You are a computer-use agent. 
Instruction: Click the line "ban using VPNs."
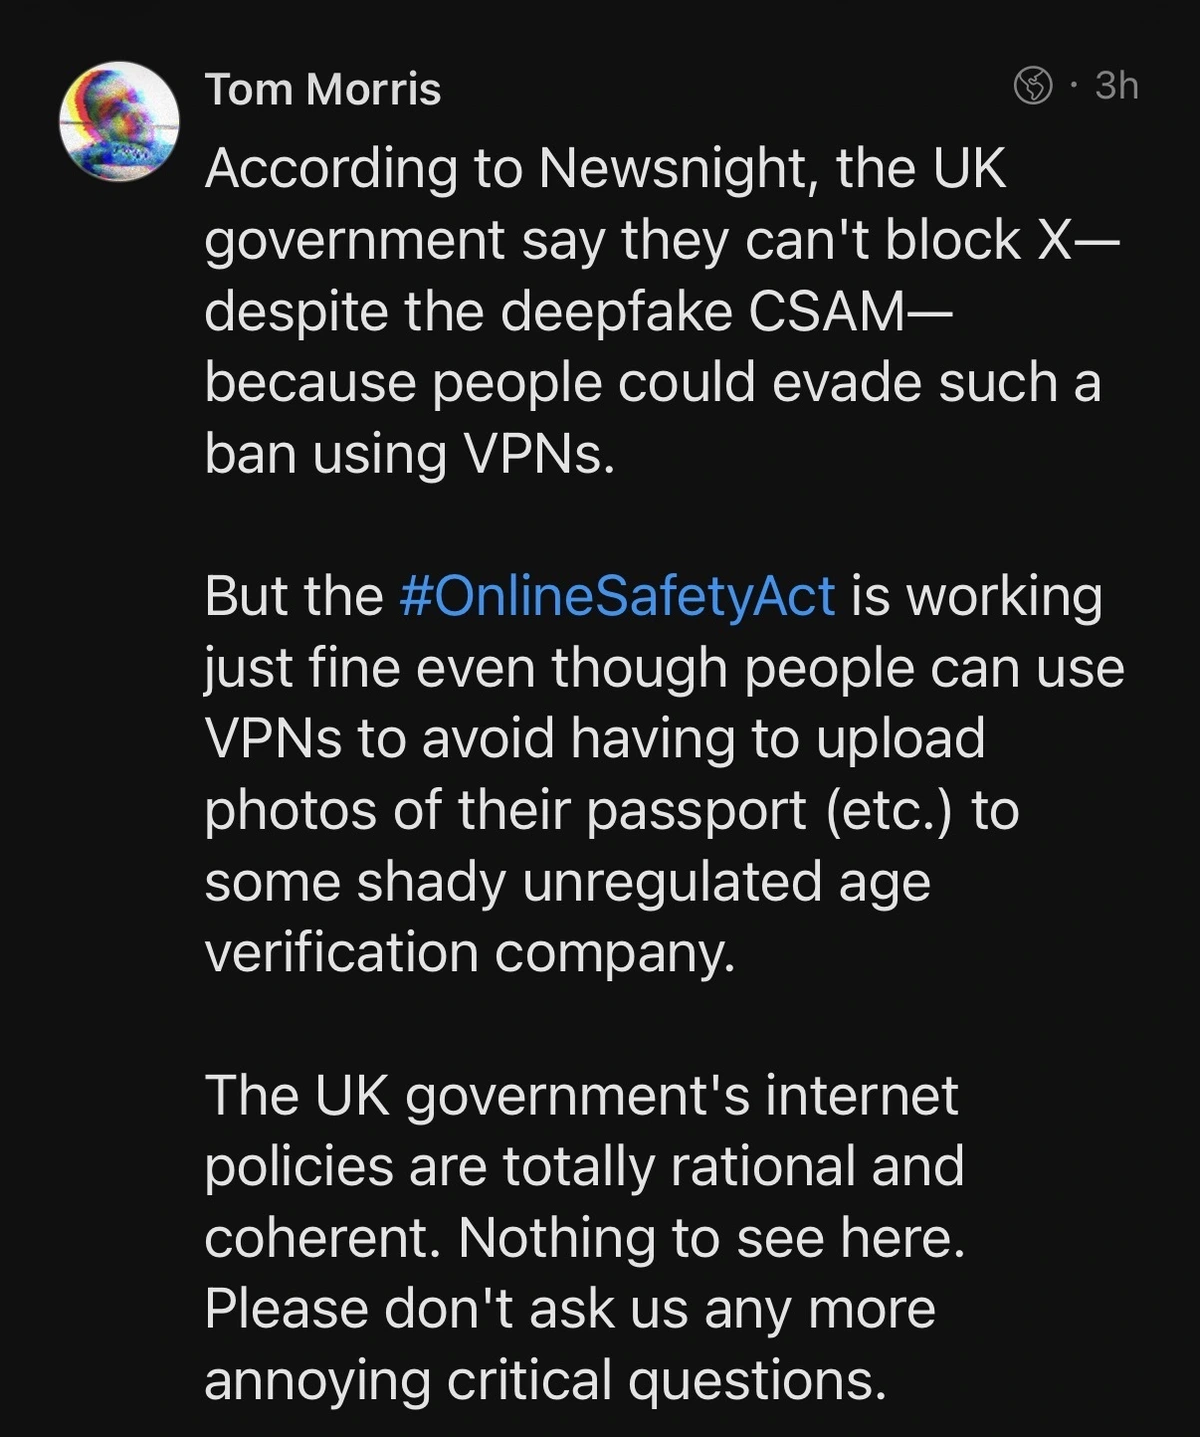coord(409,454)
